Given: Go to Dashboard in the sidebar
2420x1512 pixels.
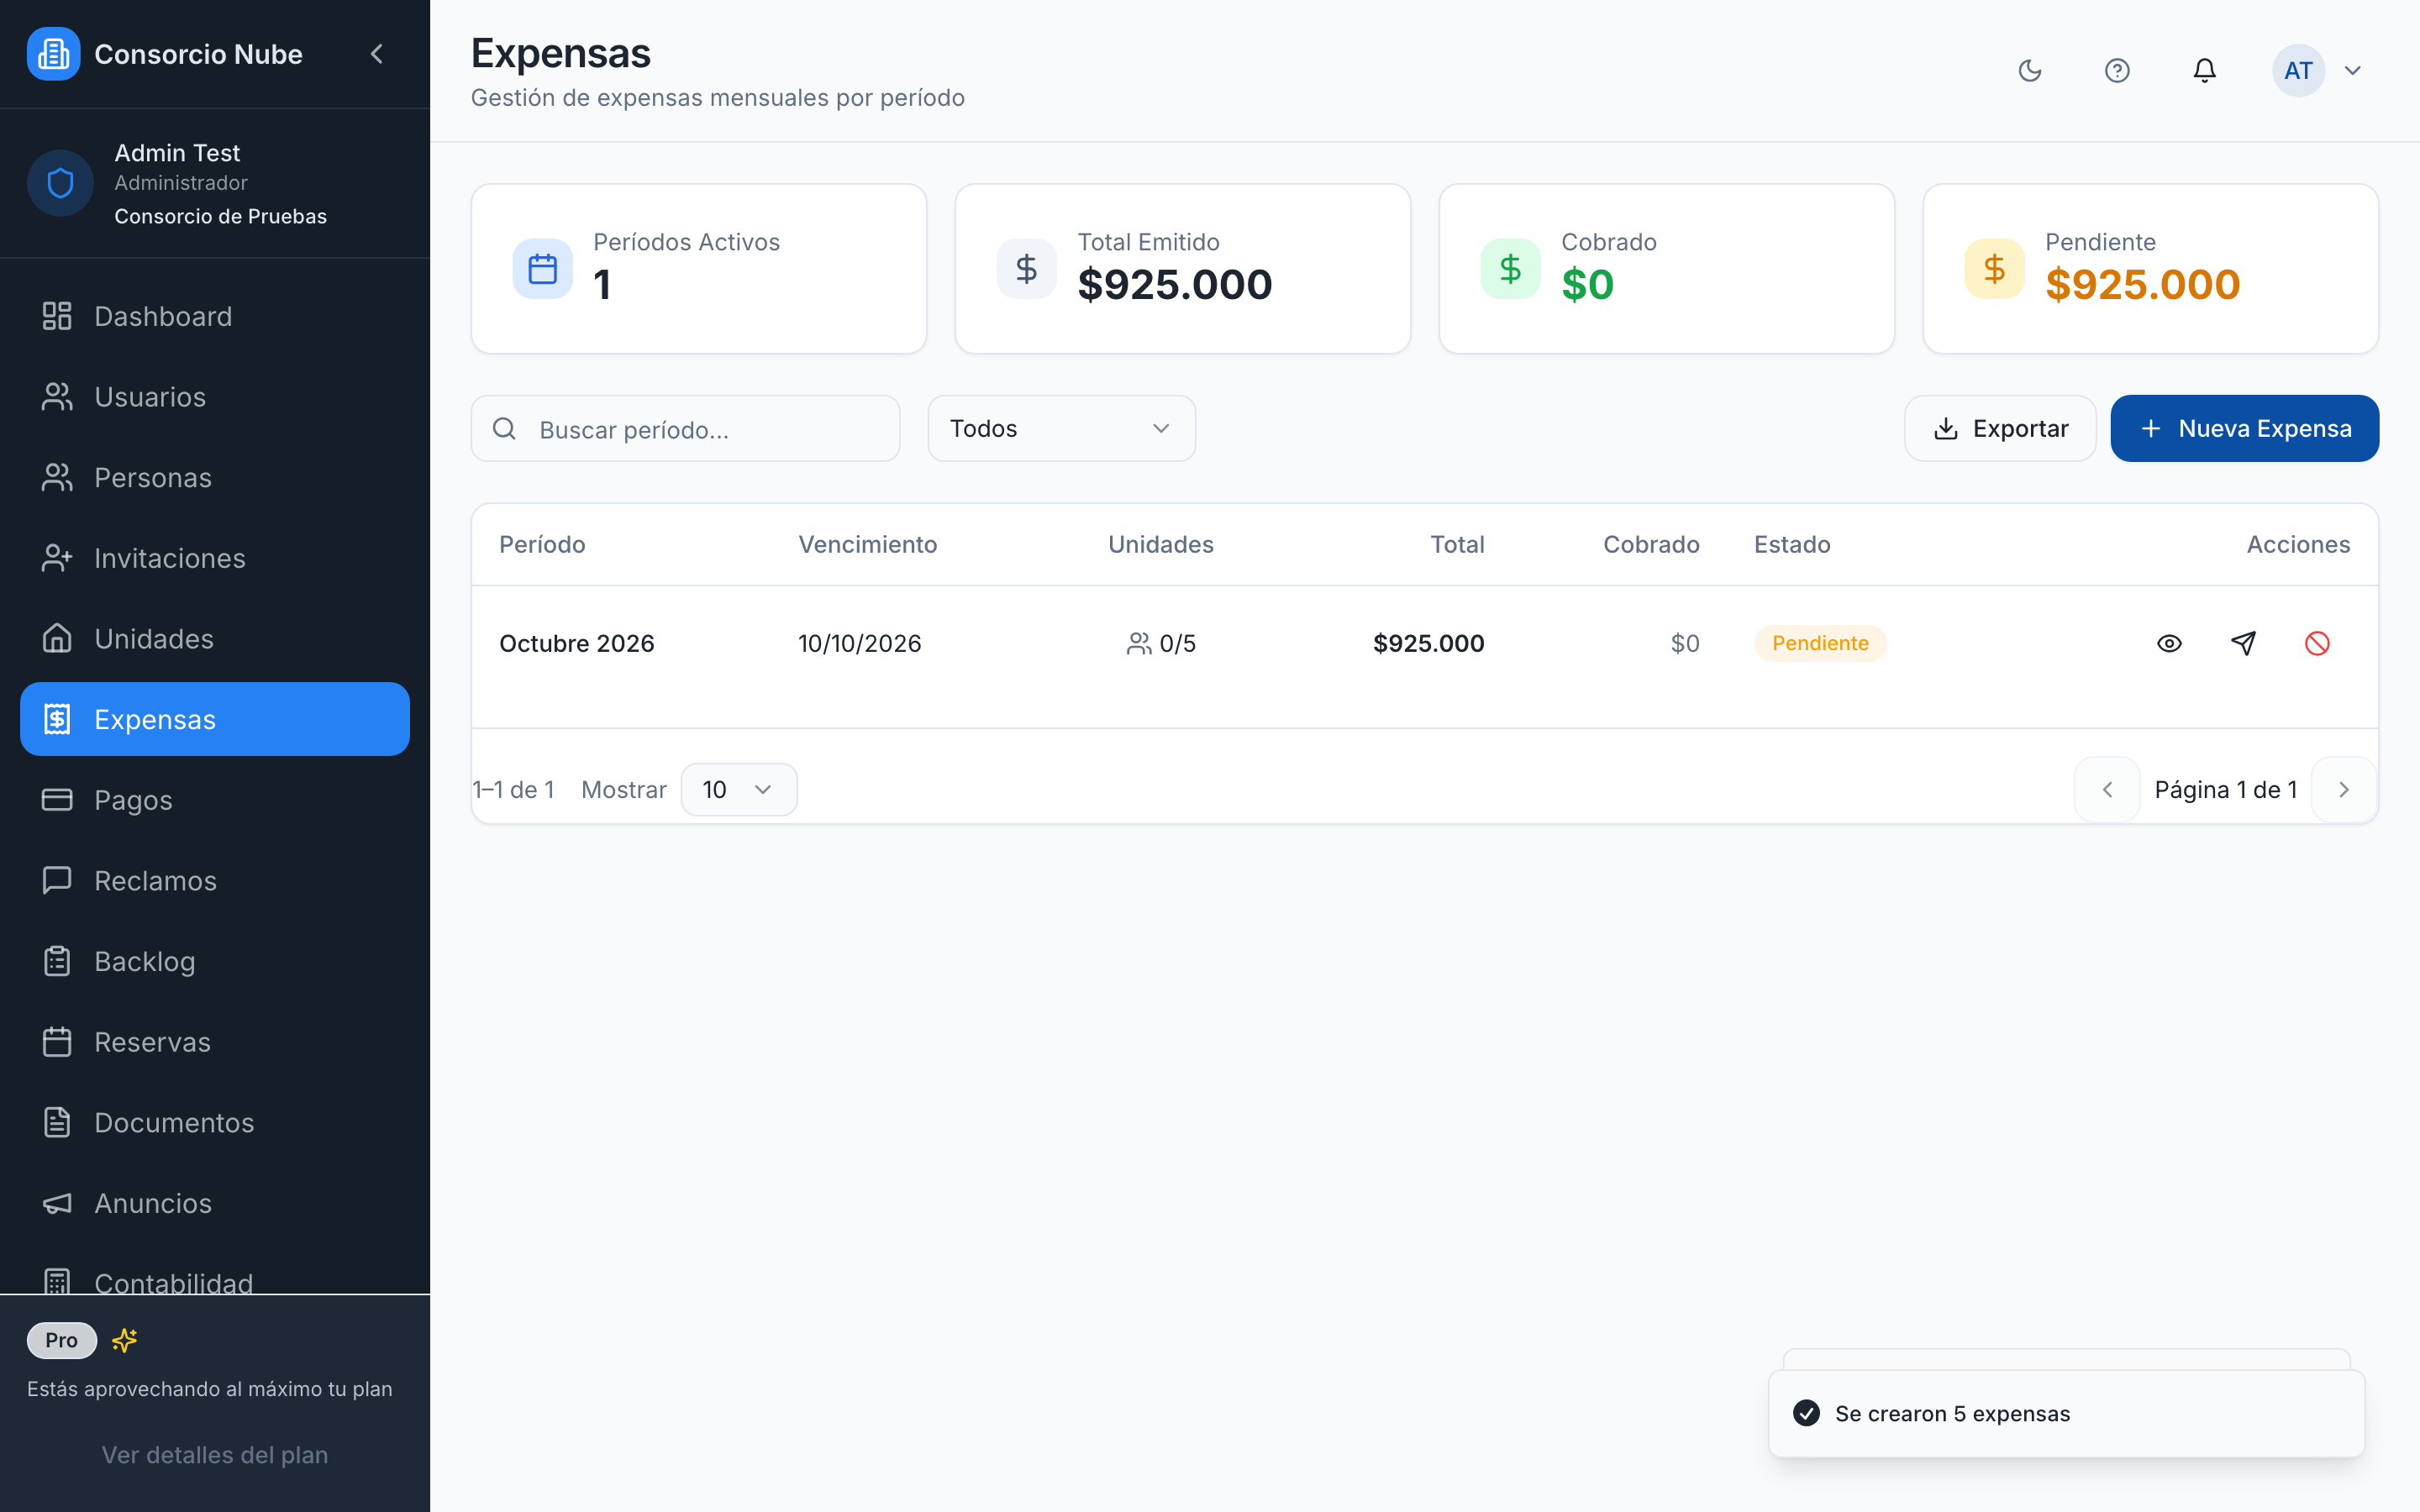Looking at the screenshot, I should tap(215, 316).
